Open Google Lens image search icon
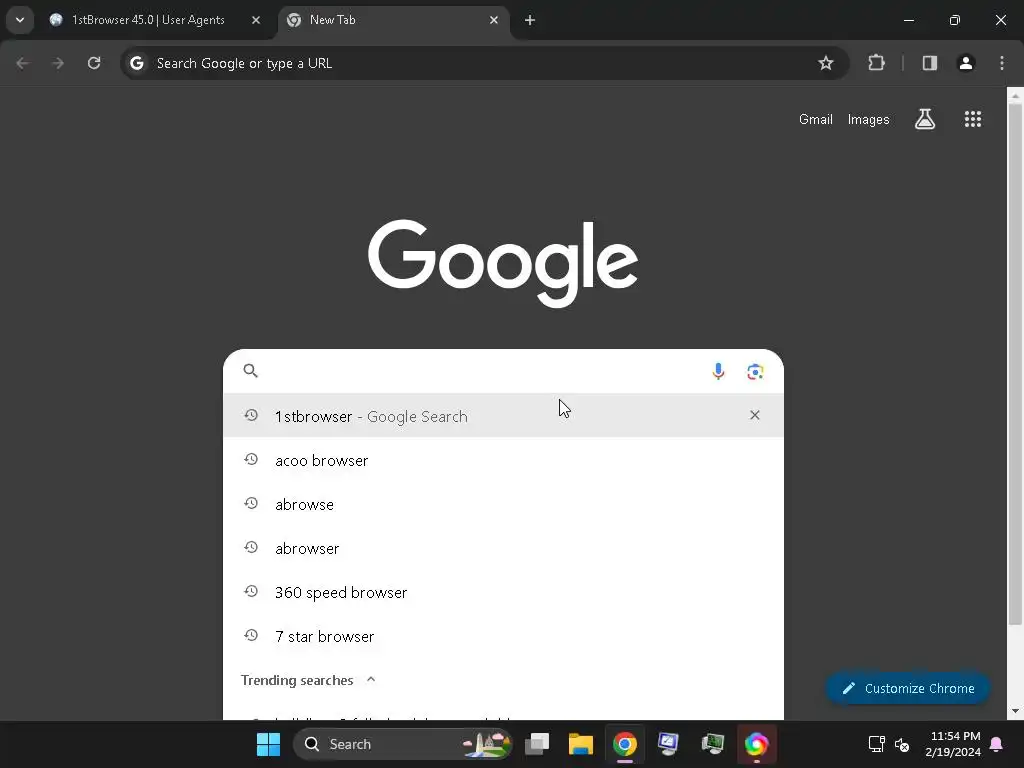The width and height of the screenshot is (1024, 768). 755,372
